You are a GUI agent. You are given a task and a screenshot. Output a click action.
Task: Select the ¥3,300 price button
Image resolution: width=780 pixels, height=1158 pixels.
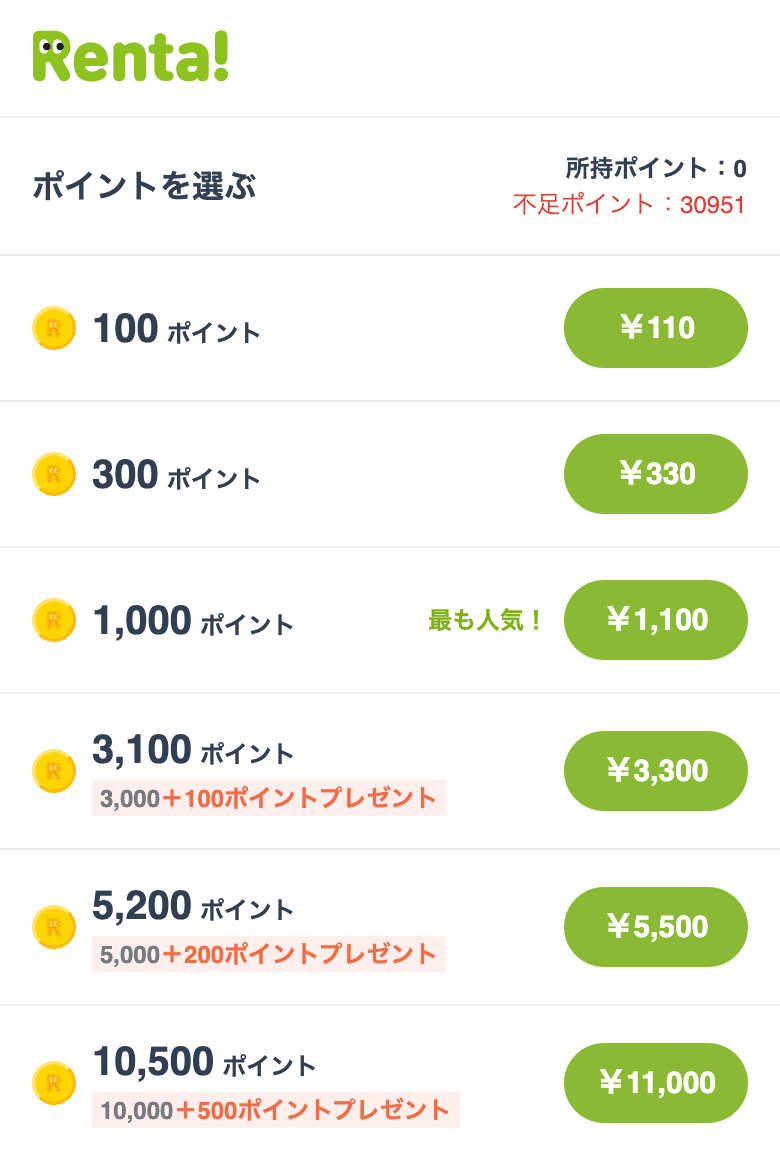point(656,771)
